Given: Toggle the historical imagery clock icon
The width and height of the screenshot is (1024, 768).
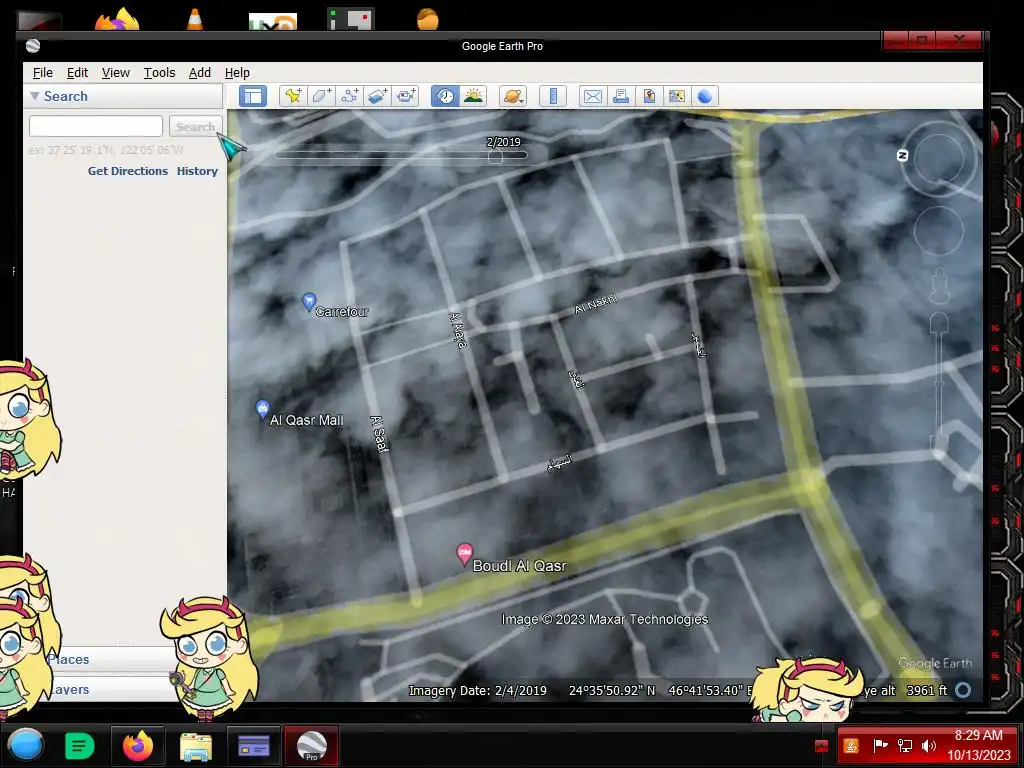Looking at the screenshot, I should 445,97.
